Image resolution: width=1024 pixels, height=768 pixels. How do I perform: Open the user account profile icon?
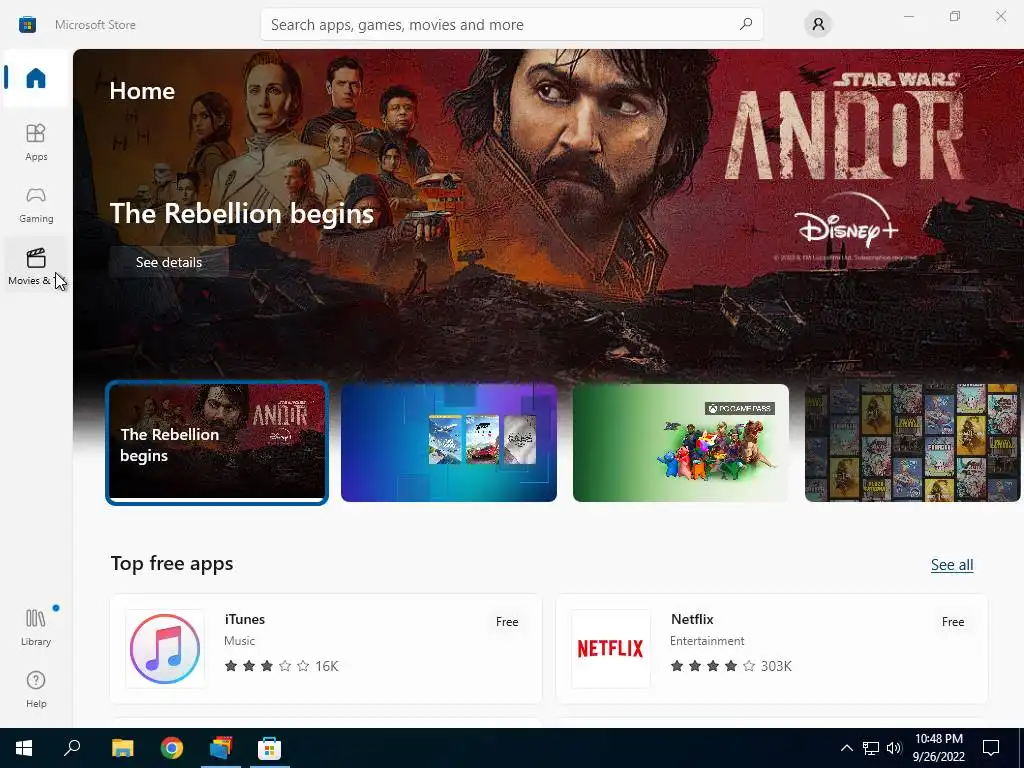(x=818, y=24)
